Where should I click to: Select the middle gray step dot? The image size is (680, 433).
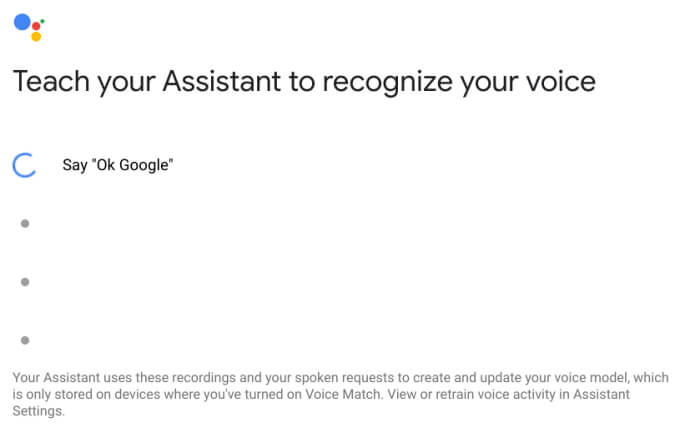[x=24, y=282]
